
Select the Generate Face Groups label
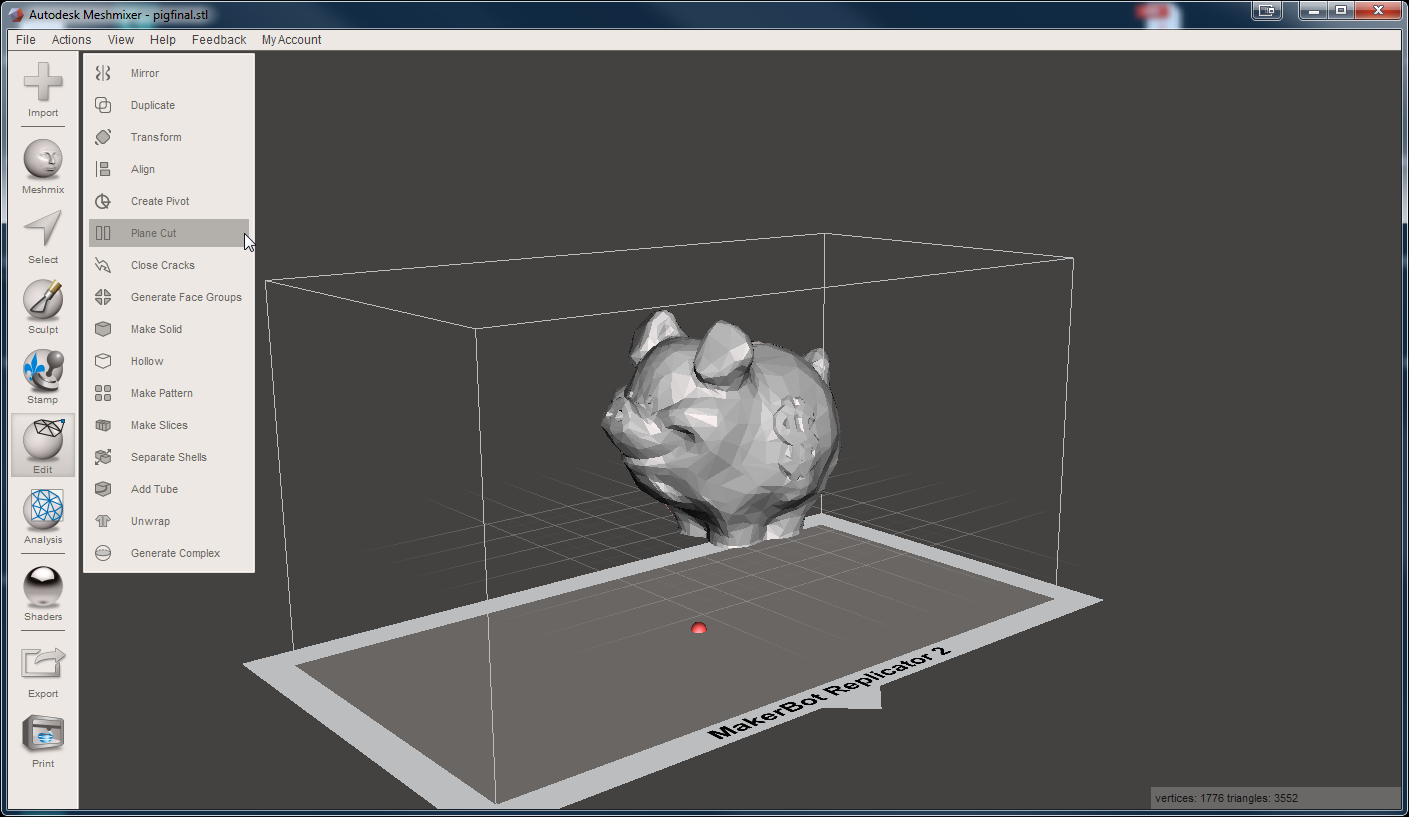point(186,297)
